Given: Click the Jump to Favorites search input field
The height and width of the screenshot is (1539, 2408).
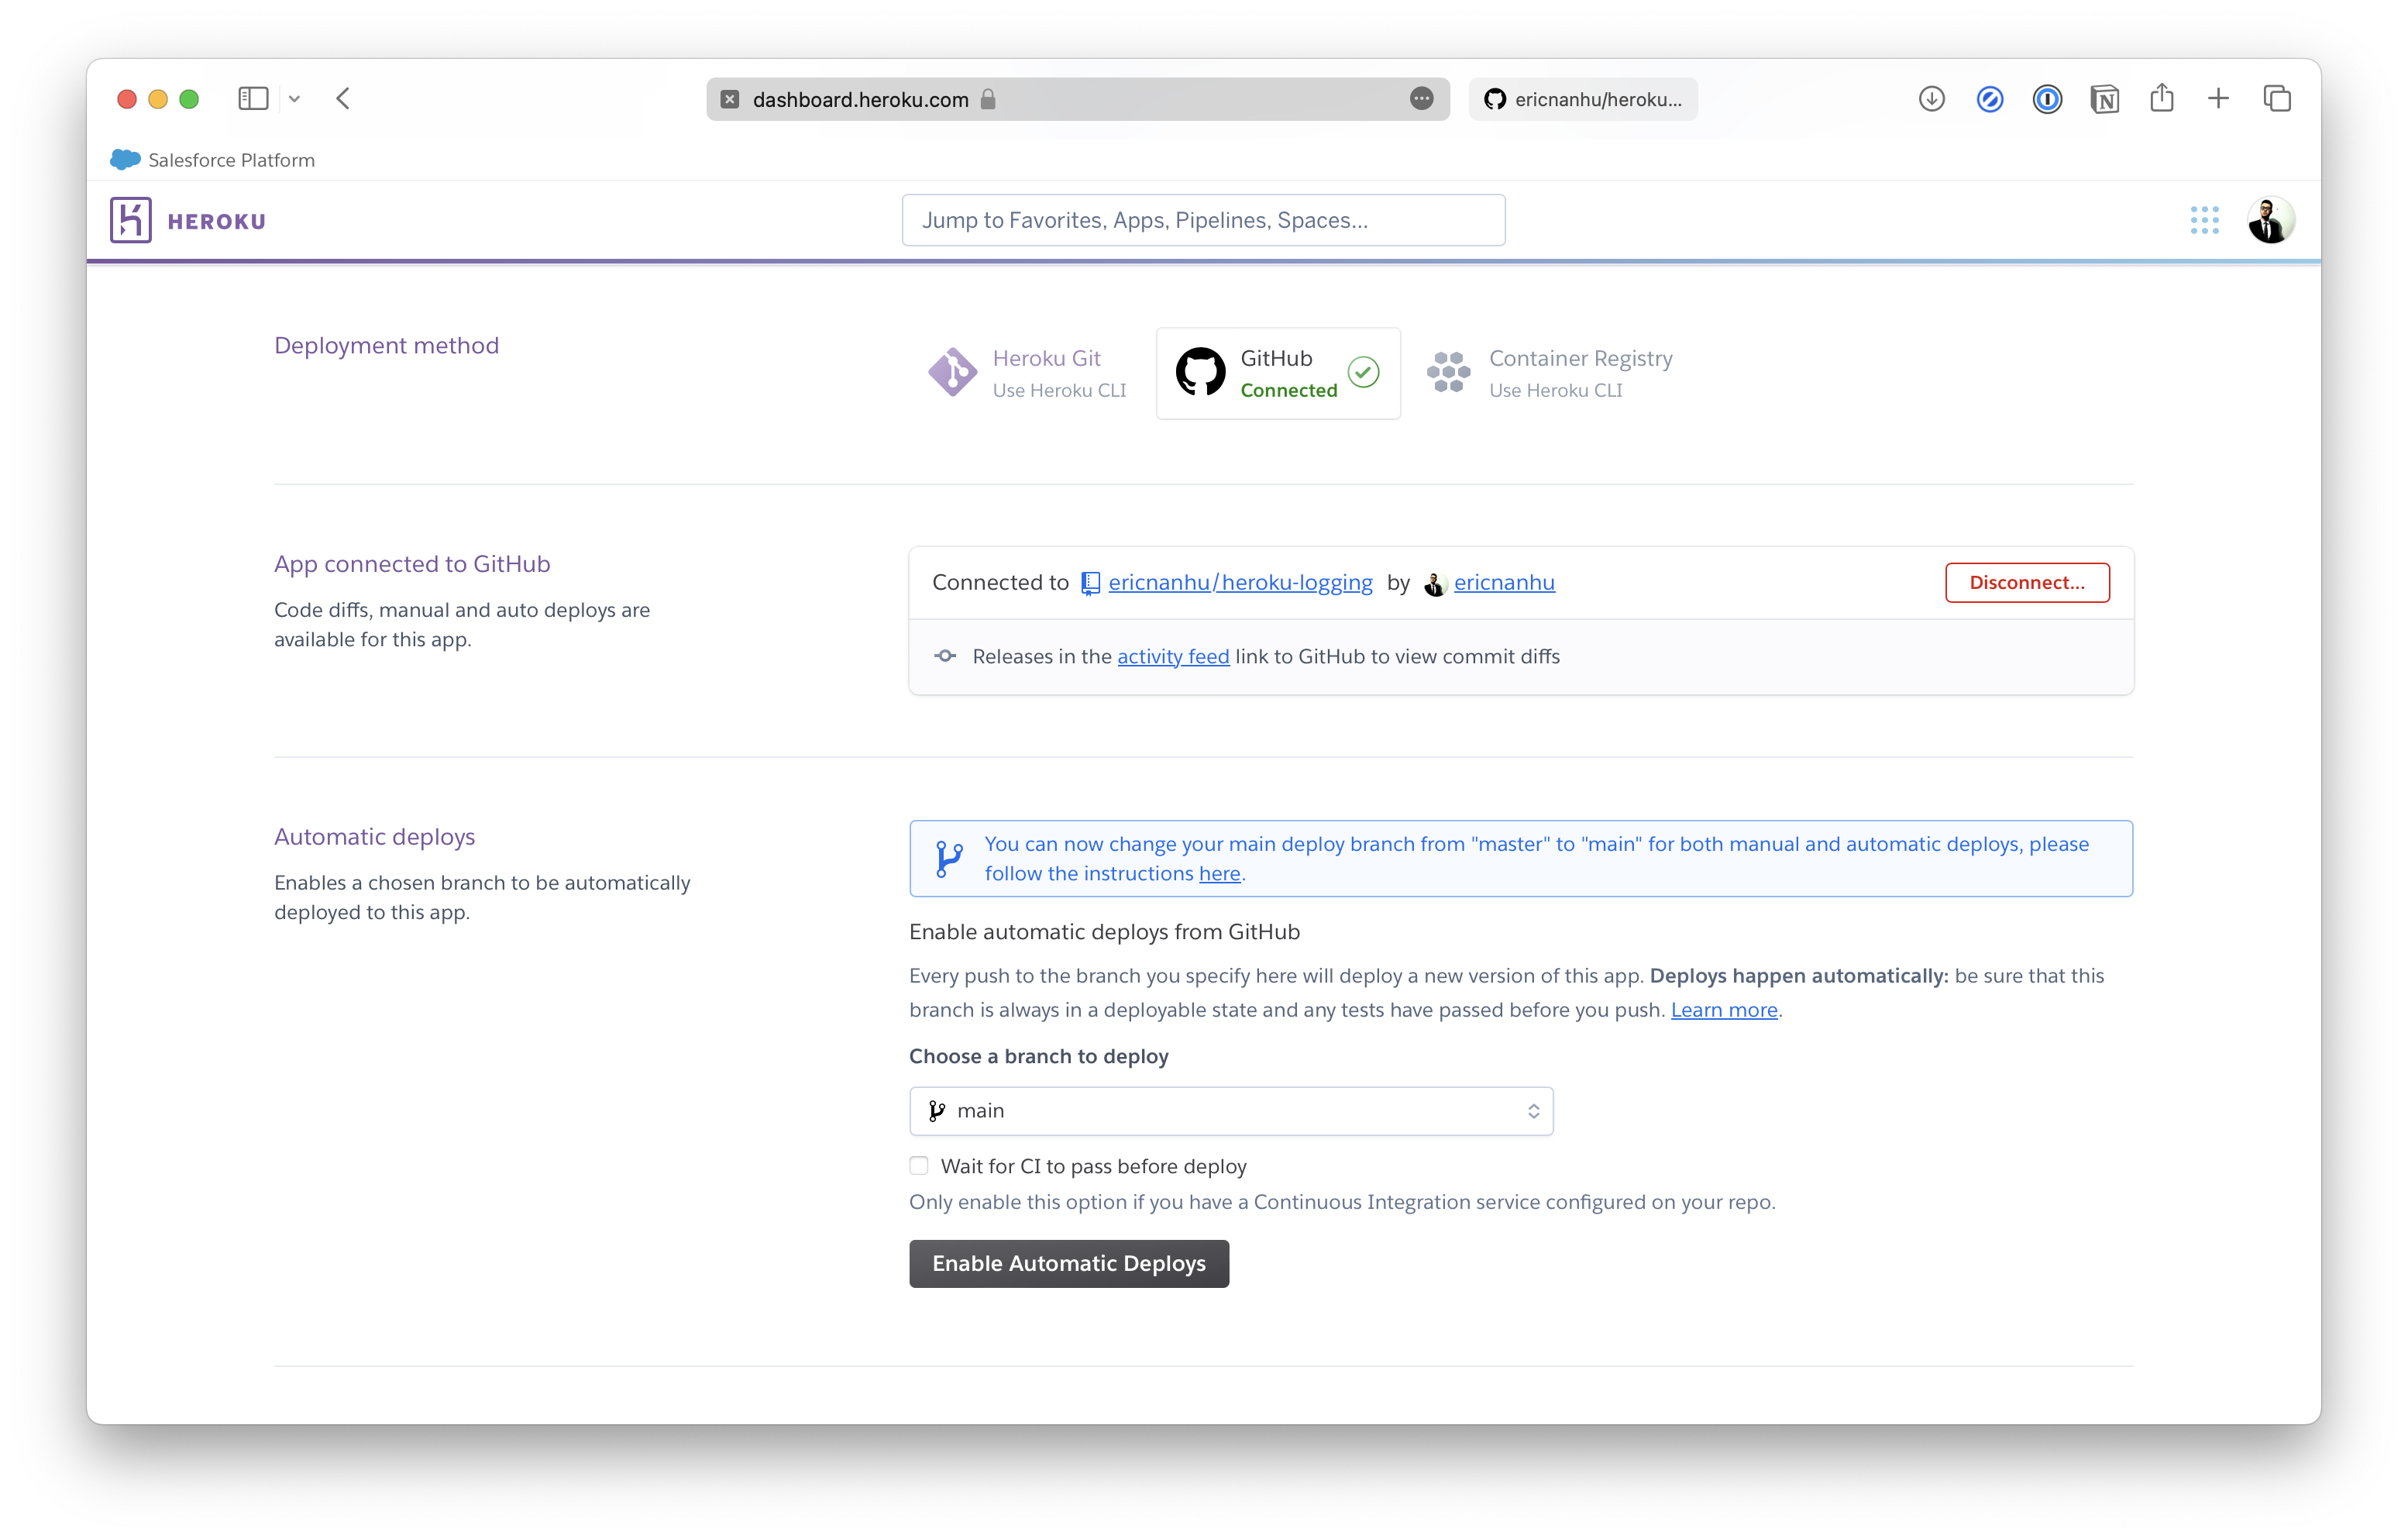Looking at the screenshot, I should 1202,219.
